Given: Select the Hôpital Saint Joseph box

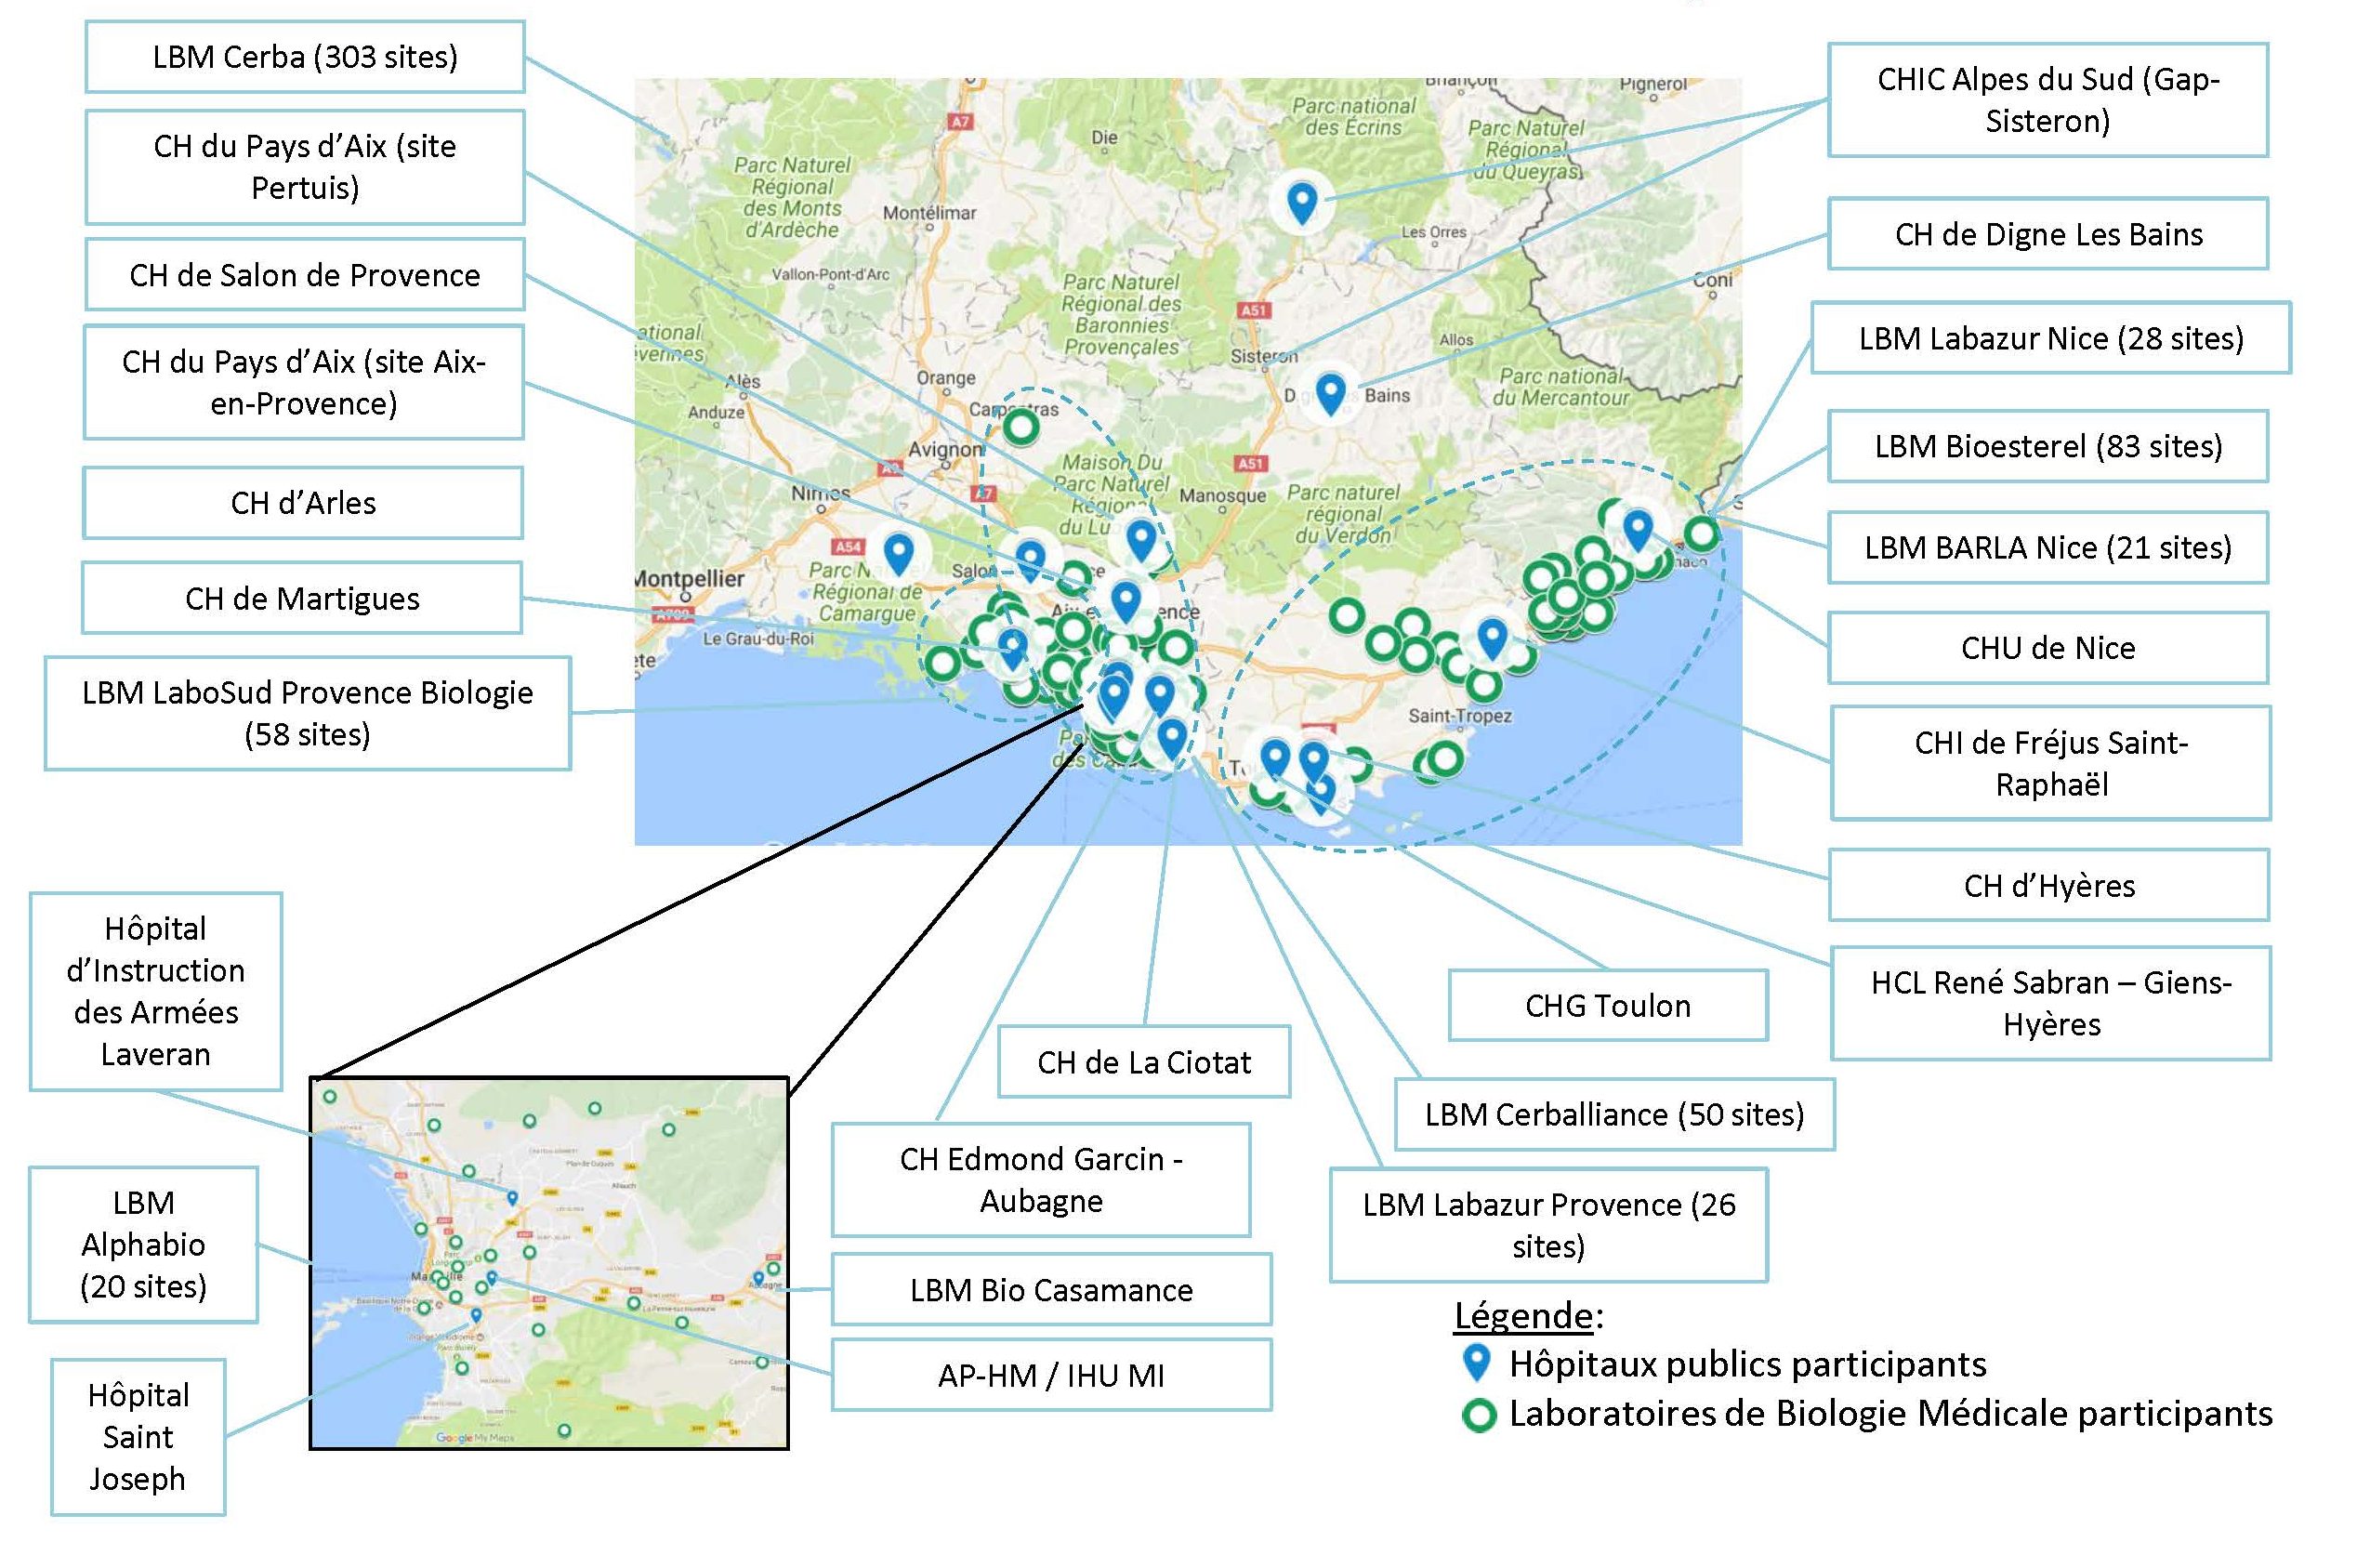Looking at the screenshot, I should (x=138, y=1437).
